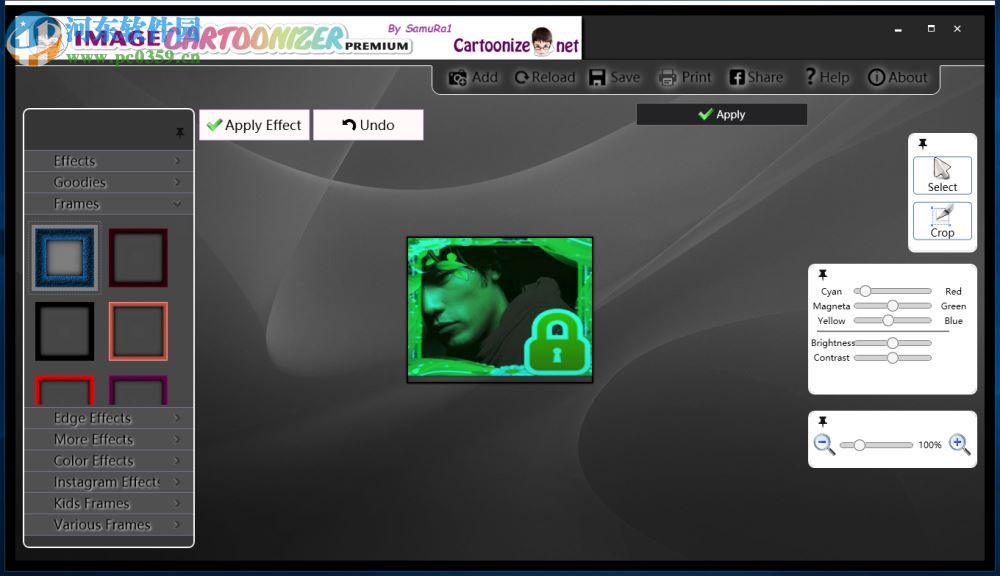Expand the Goodies category
Image resolution: width=1000 pixels, height=576 pixels.
pyautogui.click(x=109, y=182)
